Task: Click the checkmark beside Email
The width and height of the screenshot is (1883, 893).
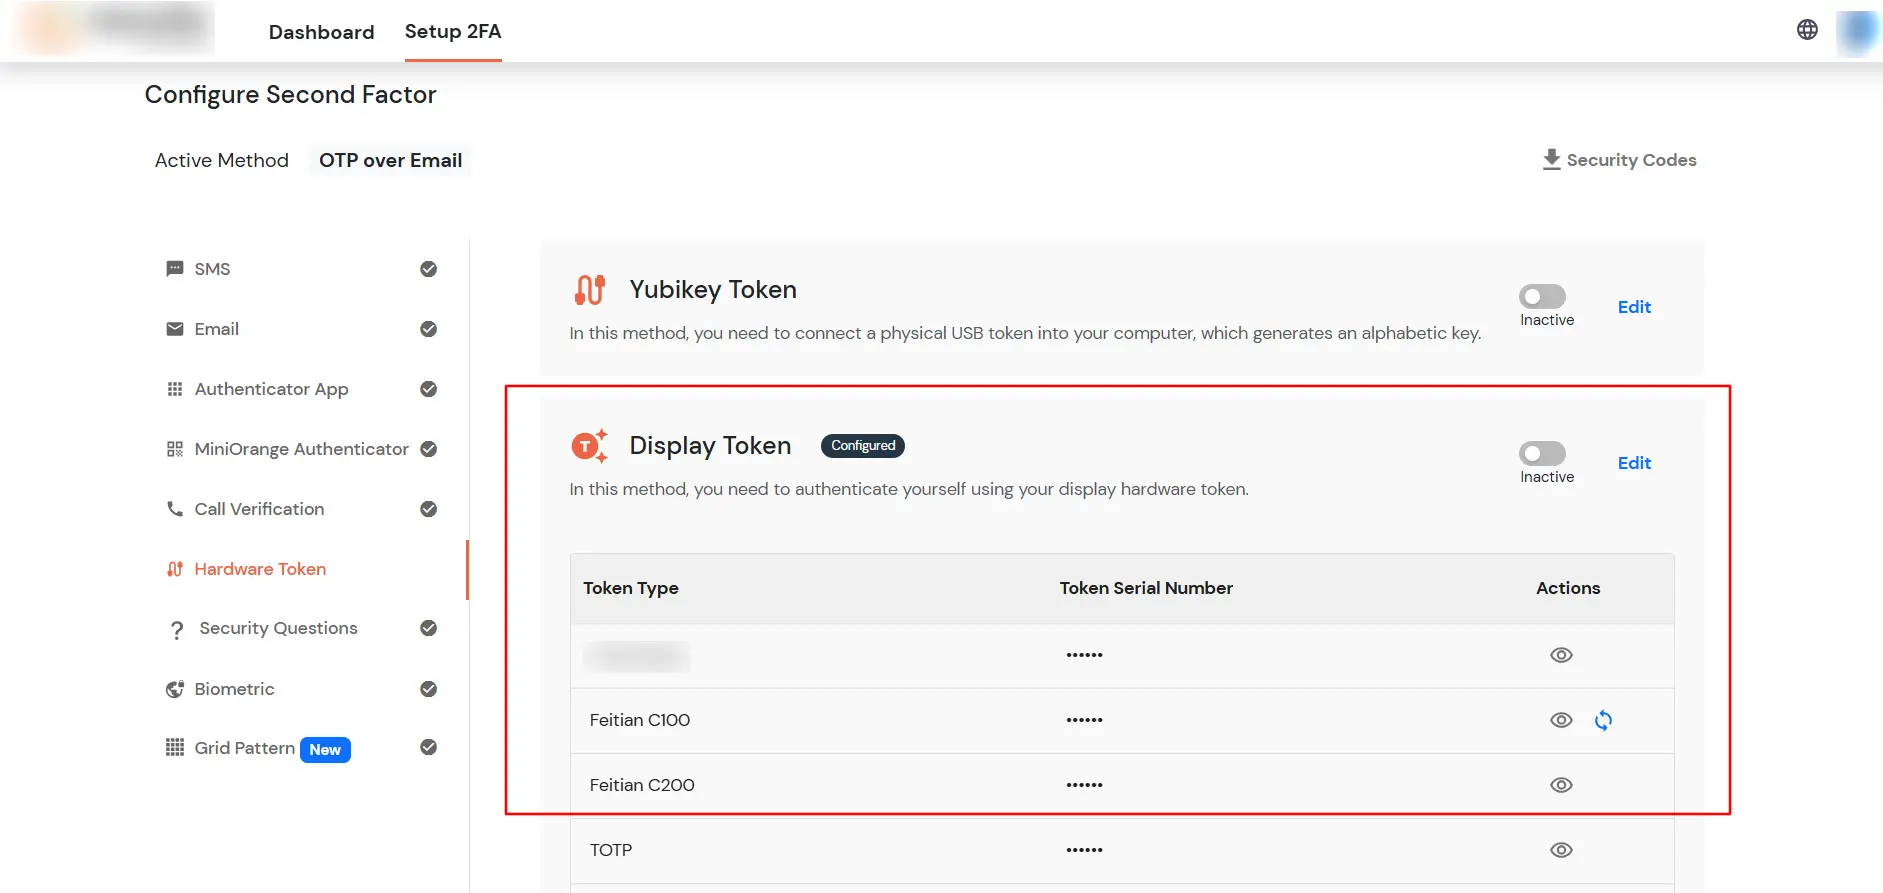Action: coord(429,329)
